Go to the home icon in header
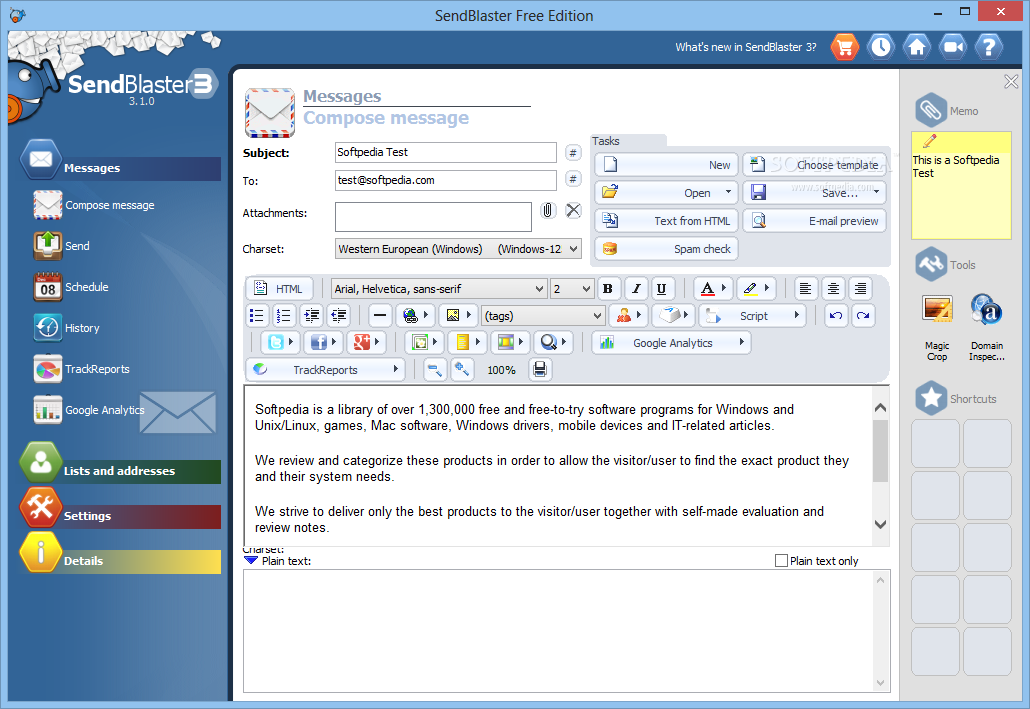 click(917, 47)
